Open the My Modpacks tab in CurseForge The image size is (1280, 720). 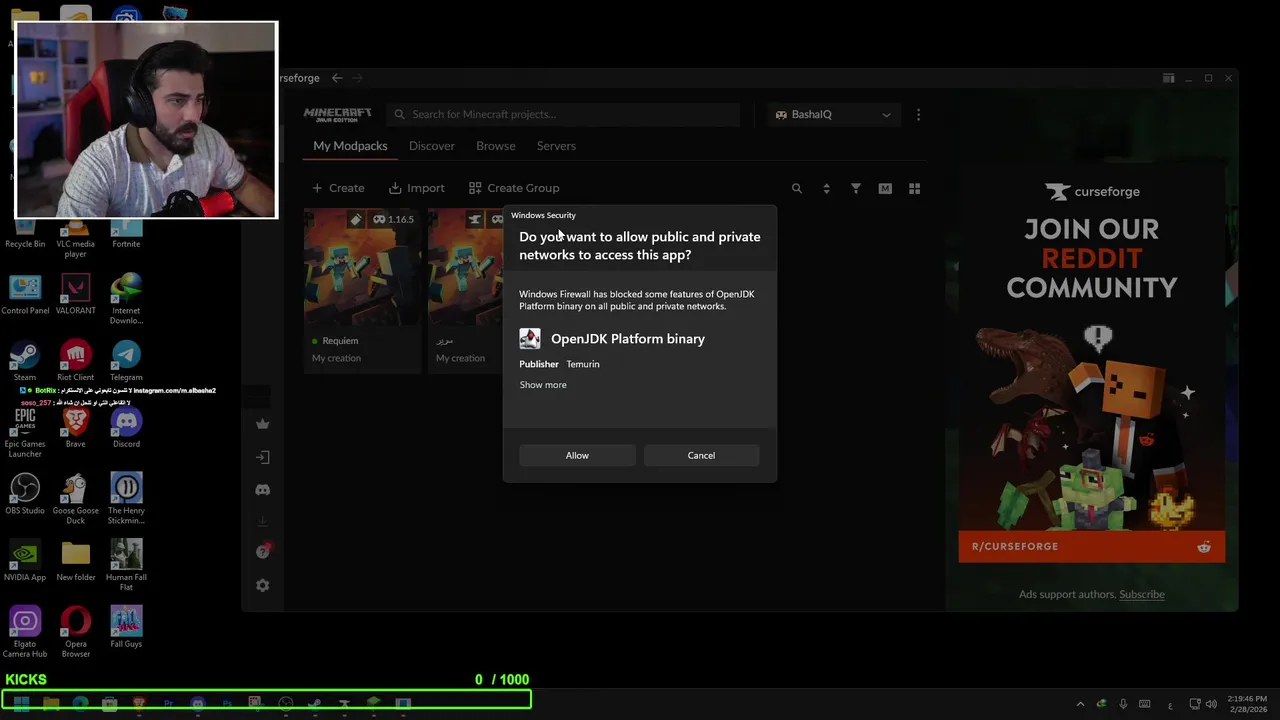click(350, 146)
